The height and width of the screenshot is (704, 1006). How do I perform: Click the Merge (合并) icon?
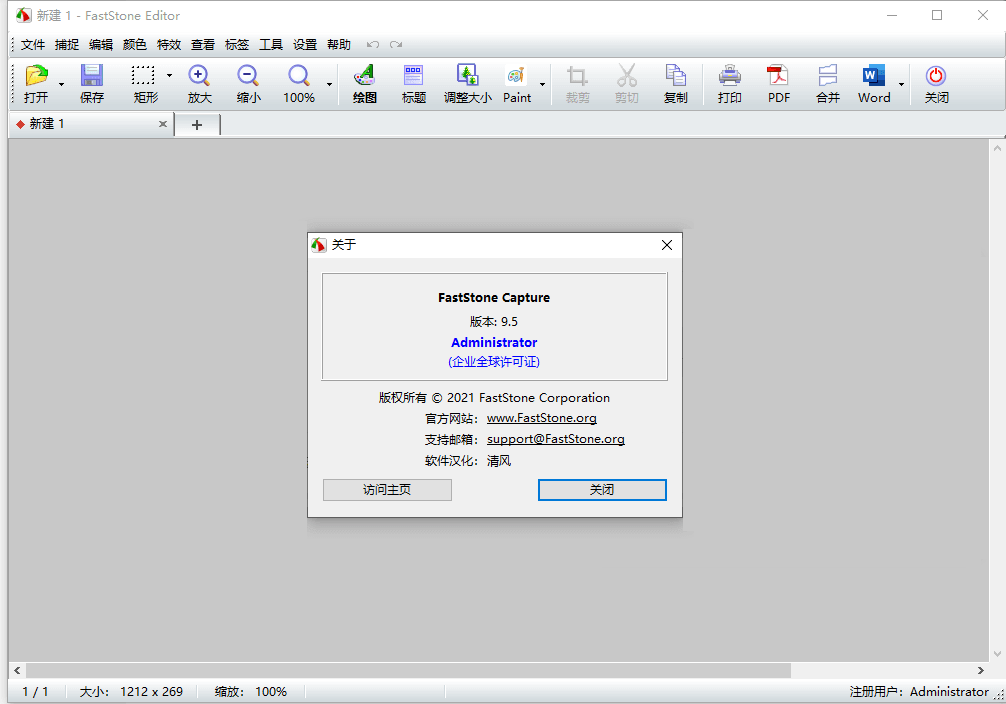click(828, 76)
